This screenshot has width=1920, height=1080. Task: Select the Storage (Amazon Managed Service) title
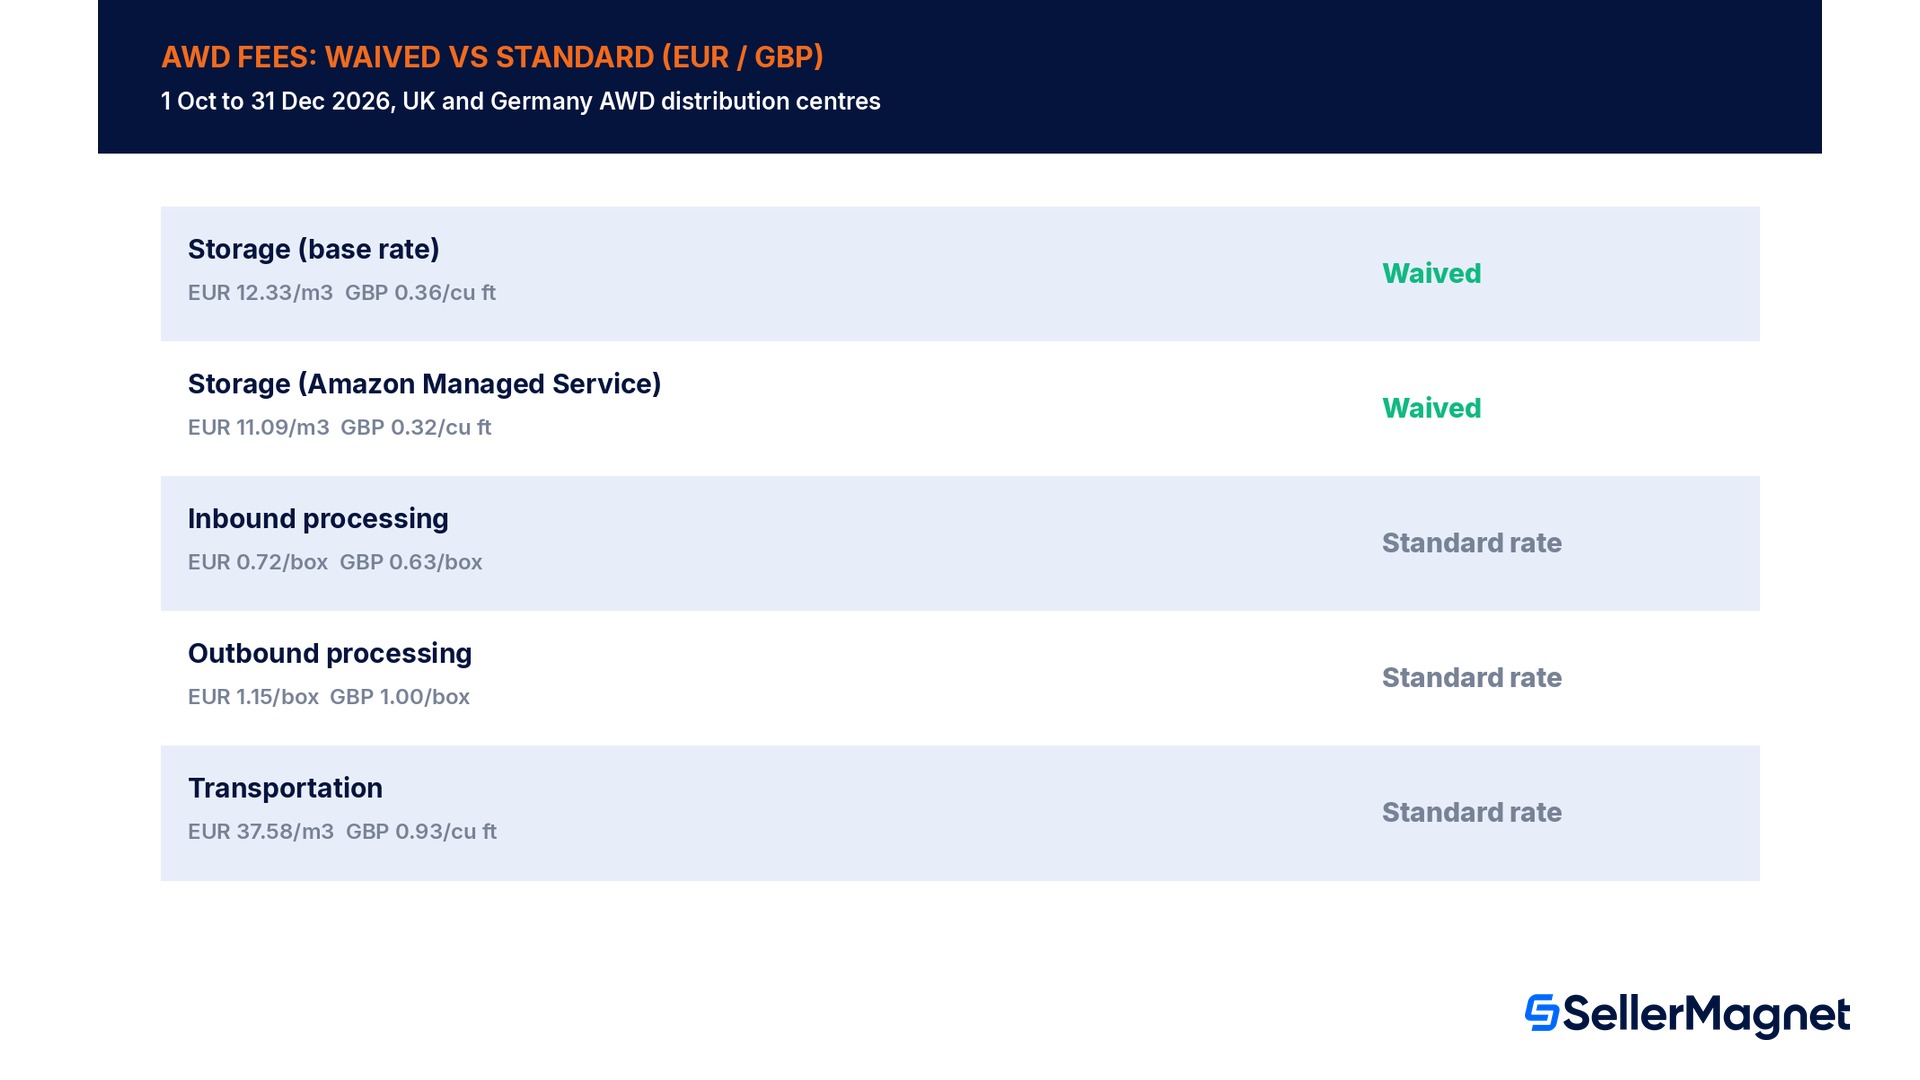424,384
